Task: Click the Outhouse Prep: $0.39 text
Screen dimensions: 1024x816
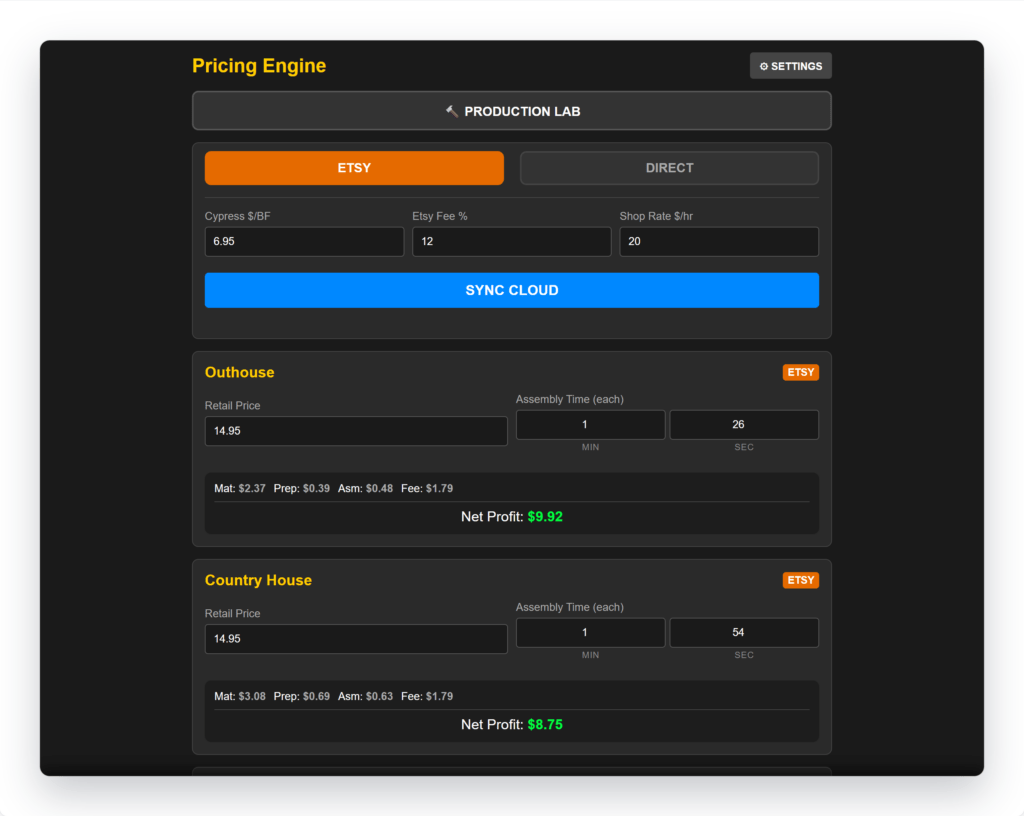Action: tap(302, 488)
